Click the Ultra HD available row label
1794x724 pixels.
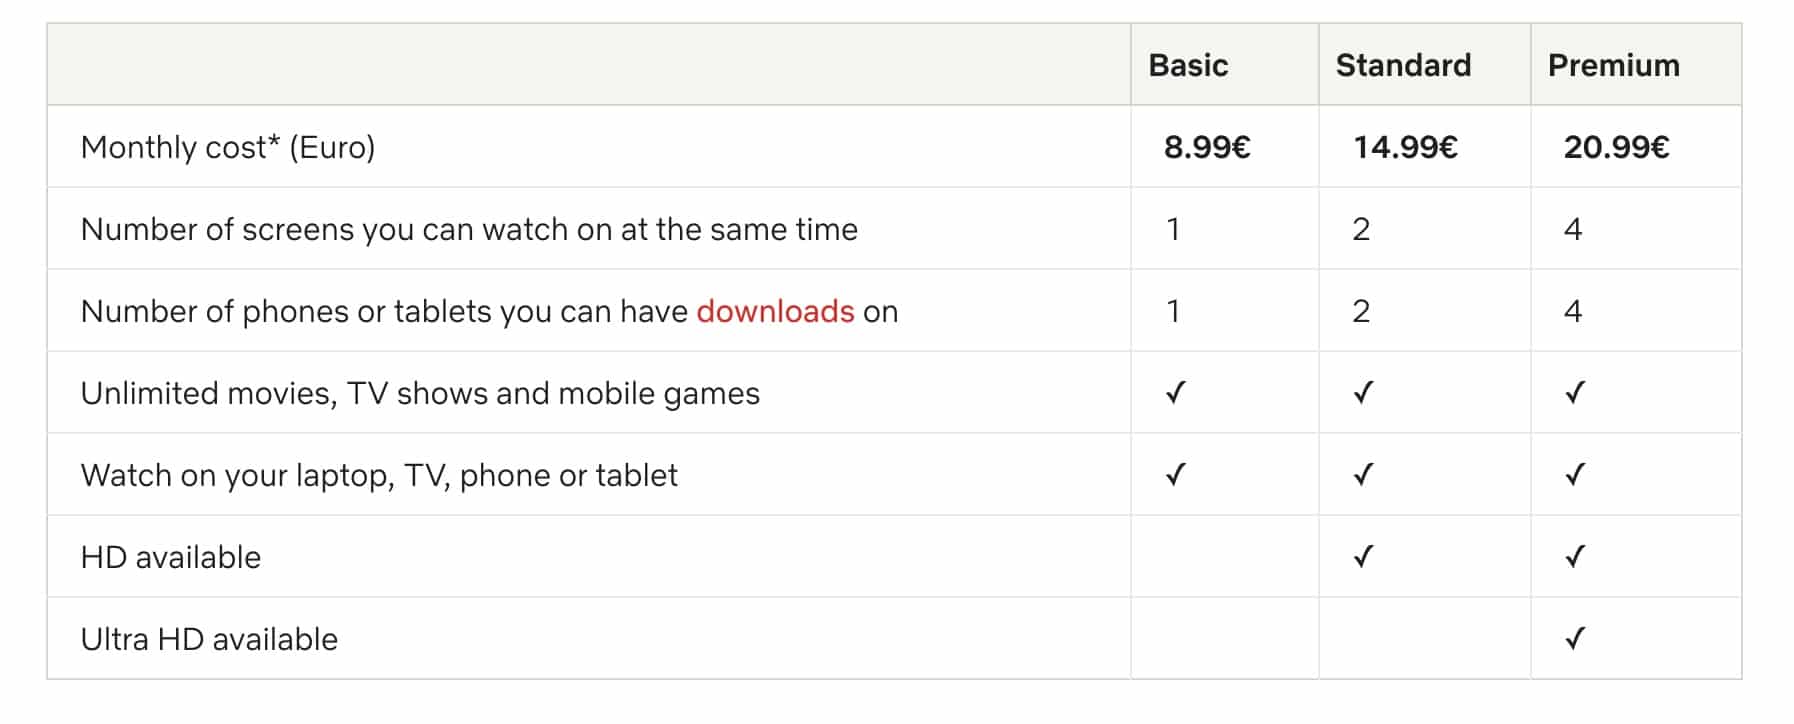(209, 639)
